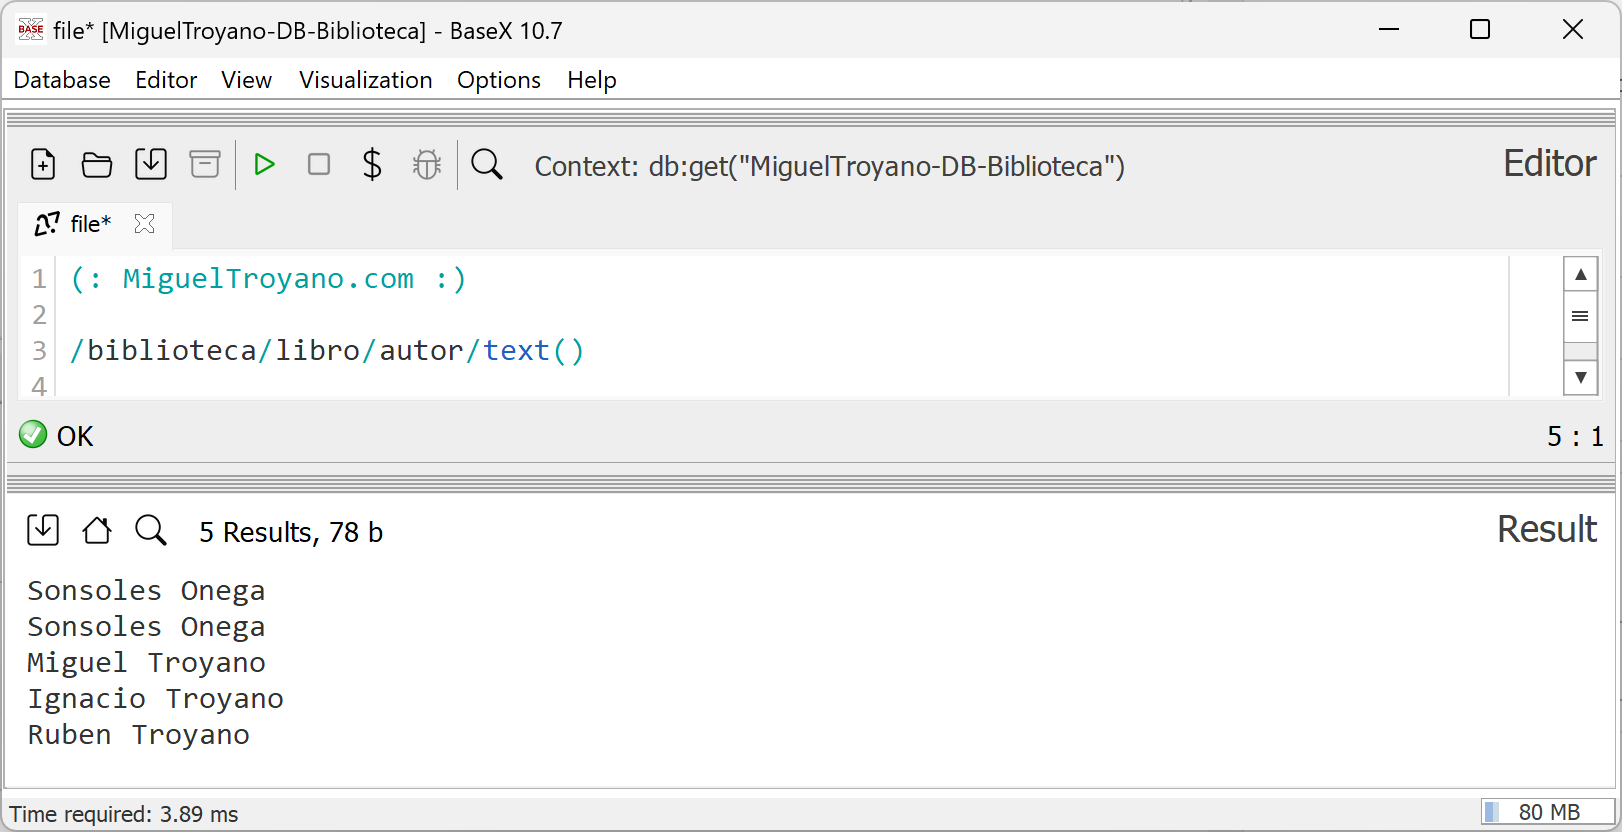The width and height of the screenshot is (1622, 832).
Task: Run the query with the green play button
Action: (x=264, y=164)
